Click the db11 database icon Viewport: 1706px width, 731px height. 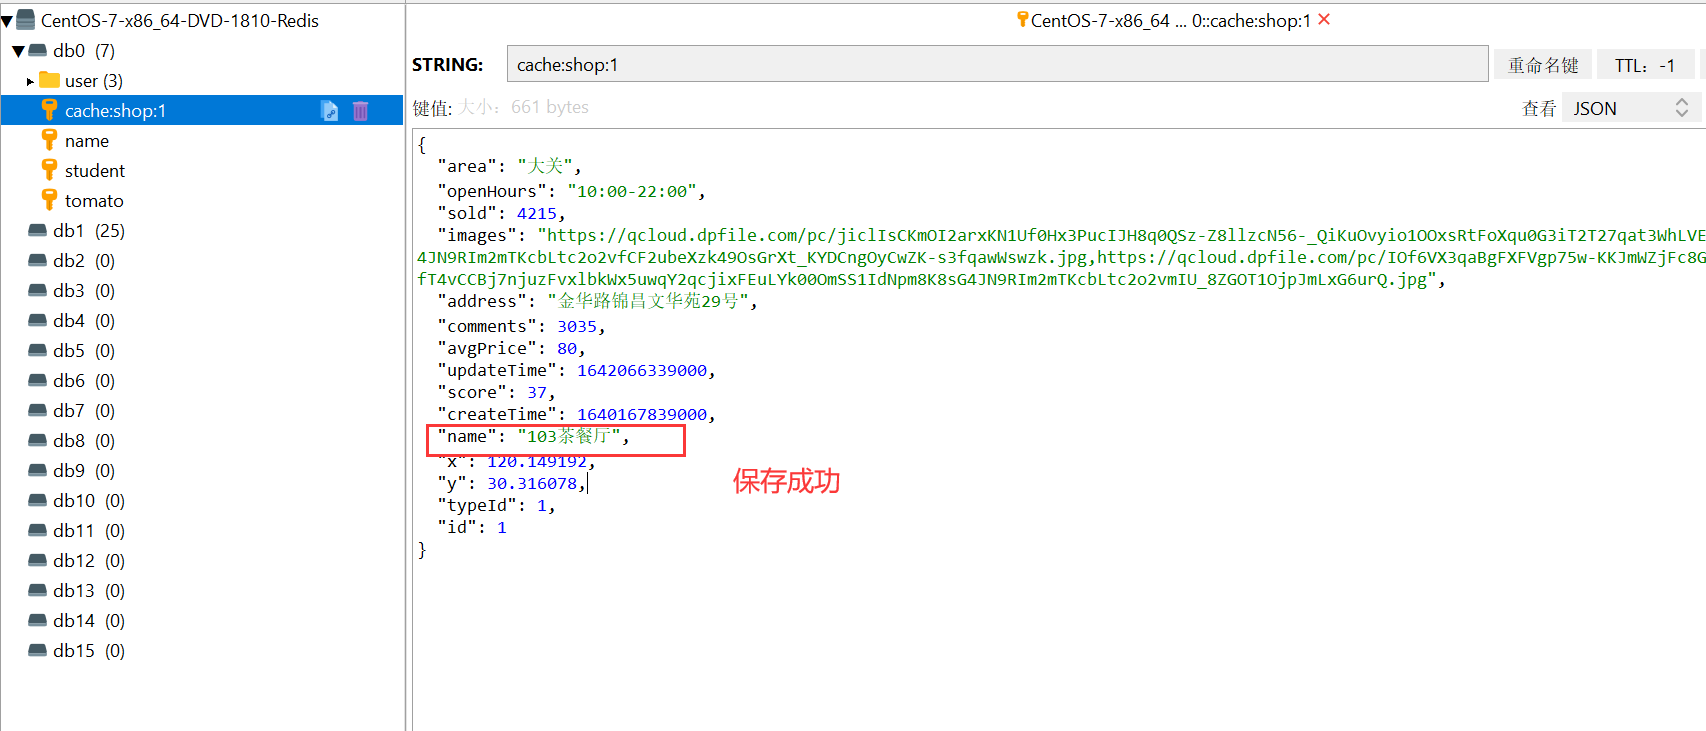(x=38, y=530)
